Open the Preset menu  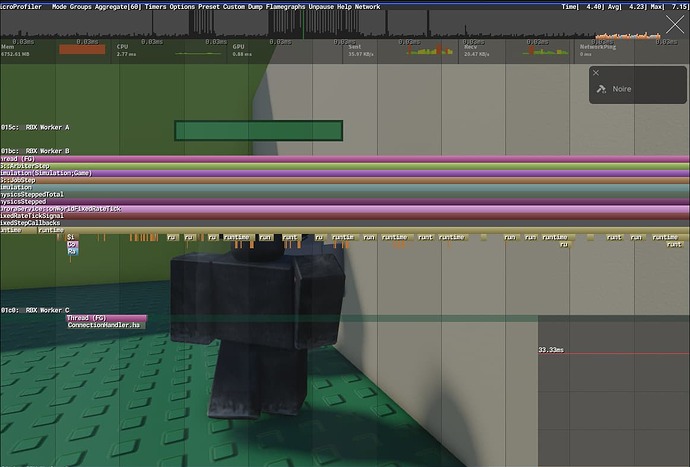coord(209,7)
